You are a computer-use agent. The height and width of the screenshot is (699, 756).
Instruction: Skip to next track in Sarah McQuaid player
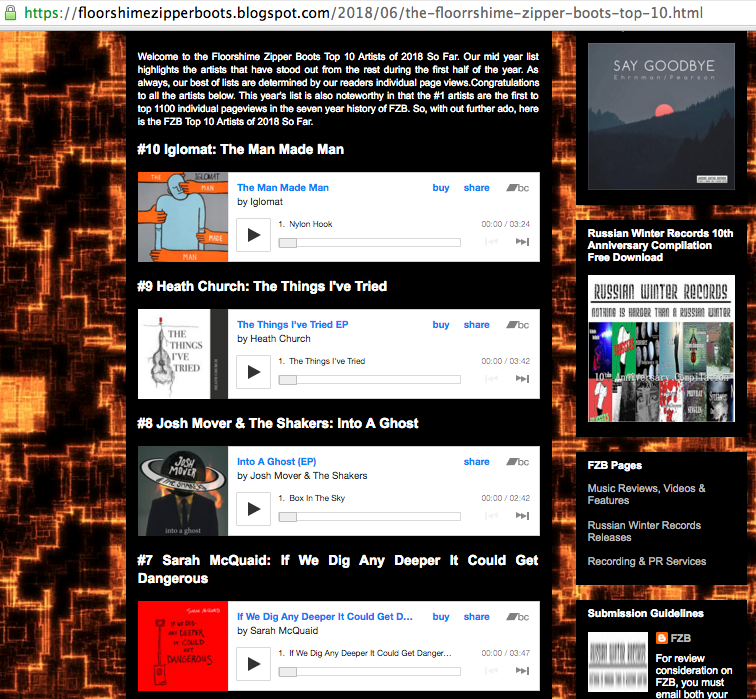(x=522, y=671)
